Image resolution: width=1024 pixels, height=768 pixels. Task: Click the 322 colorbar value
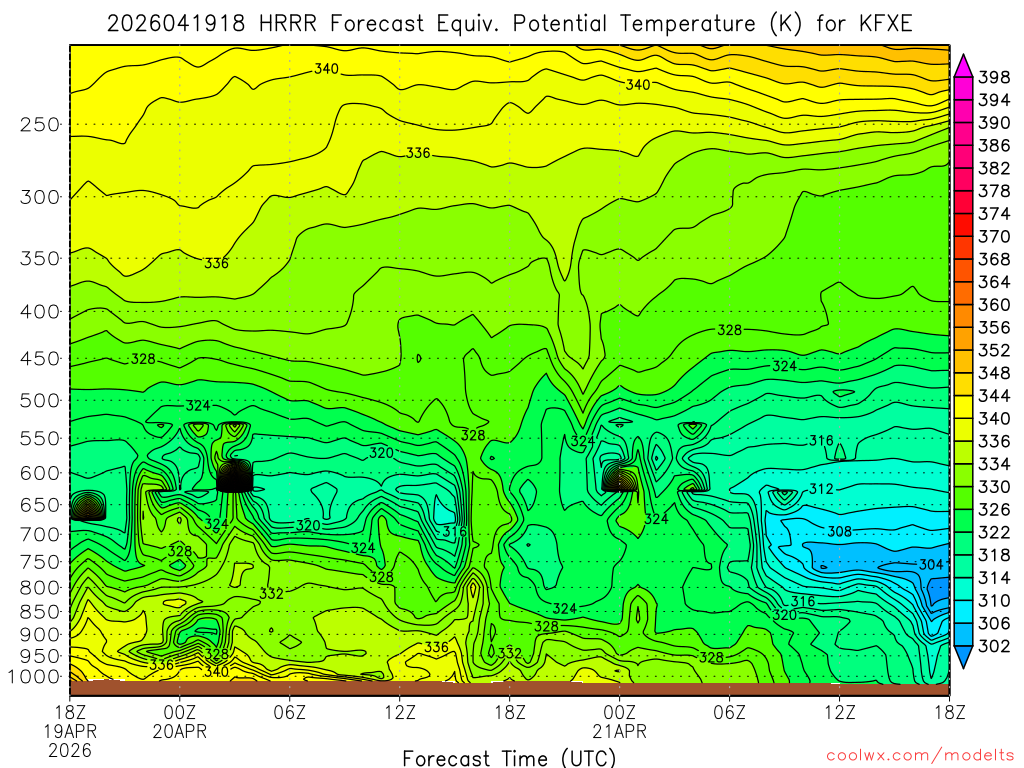pyautogui.click(x=994, y=532)
